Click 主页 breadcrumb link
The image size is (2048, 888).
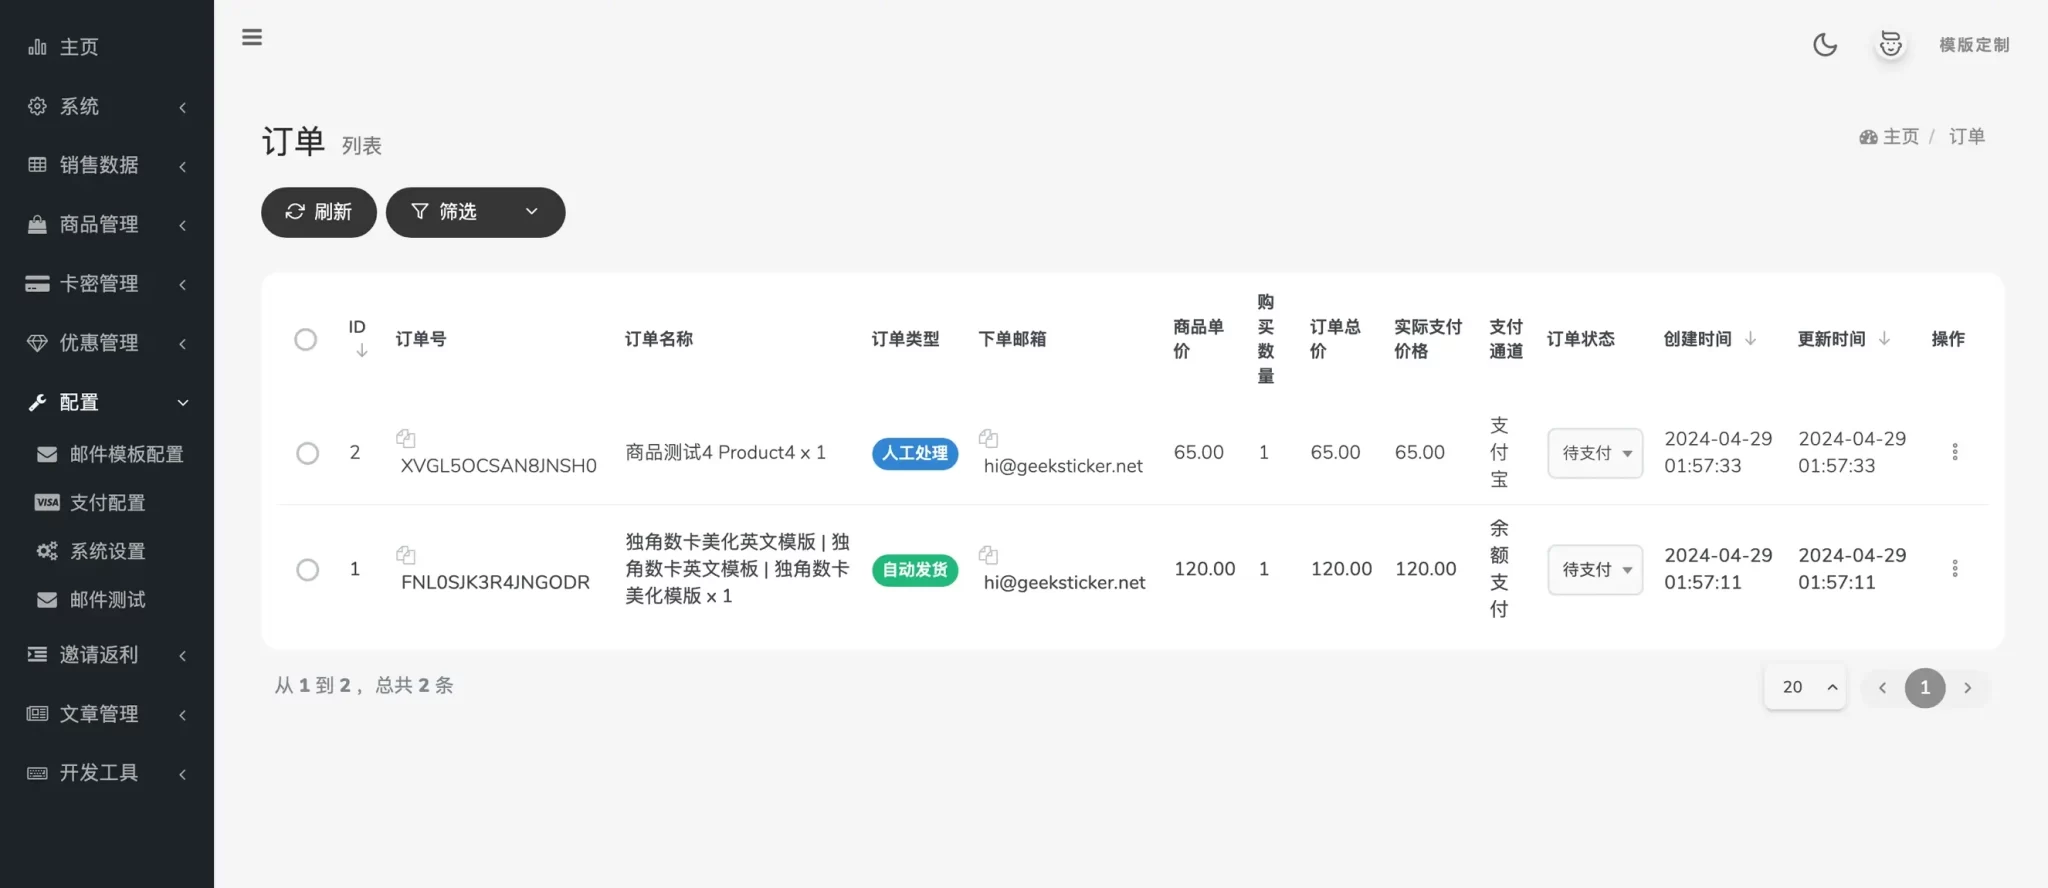(1890, 137)
